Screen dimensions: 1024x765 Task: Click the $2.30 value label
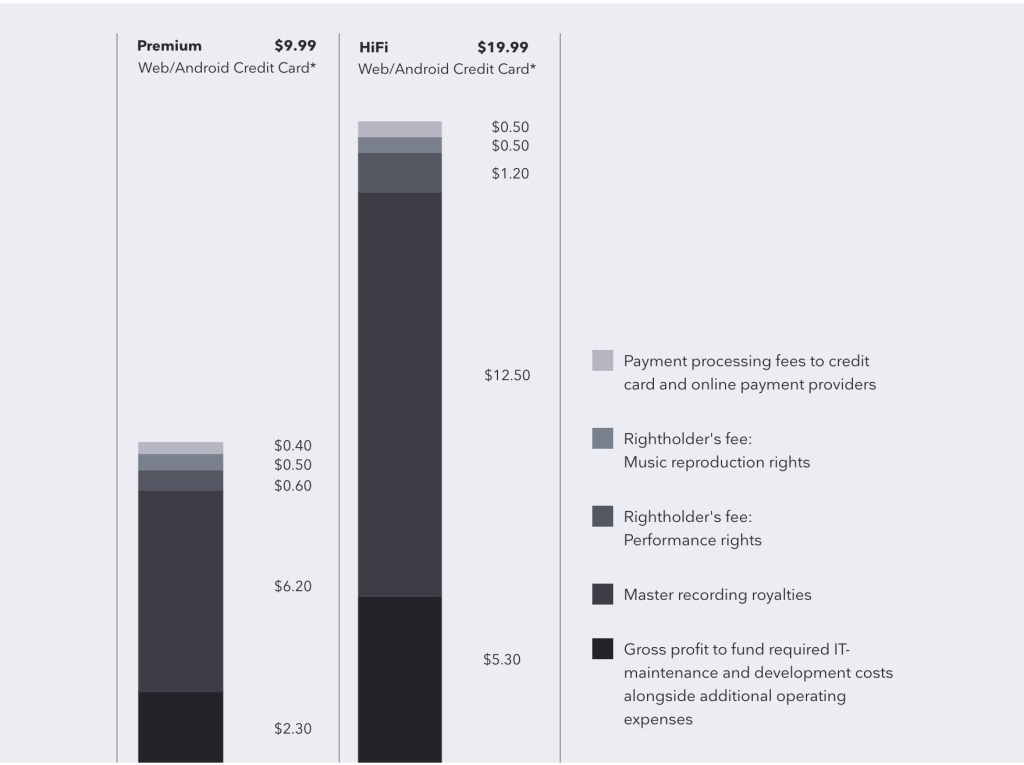pos(293,729)
